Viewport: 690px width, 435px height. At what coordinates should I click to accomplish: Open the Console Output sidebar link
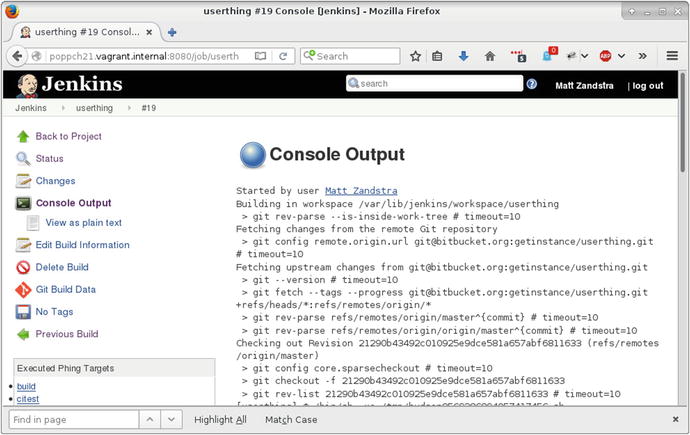(x=73, y=203)
